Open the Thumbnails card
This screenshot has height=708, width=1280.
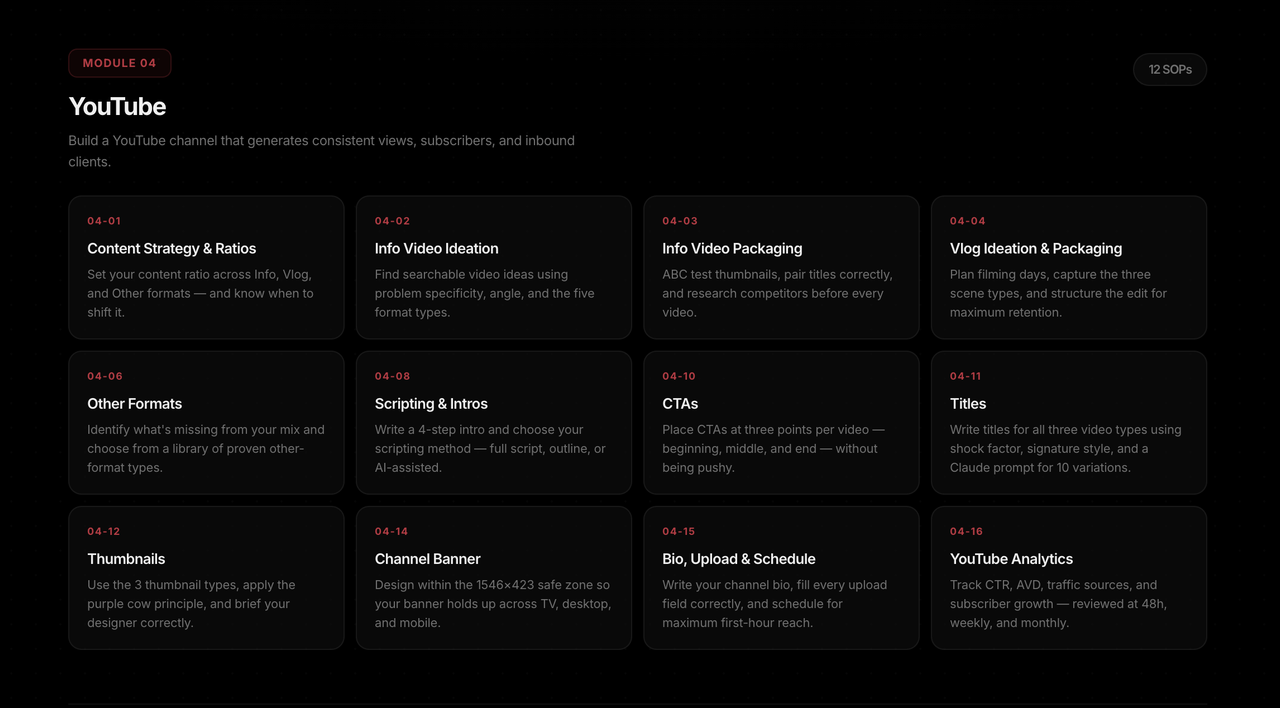[x=206, y=578]
